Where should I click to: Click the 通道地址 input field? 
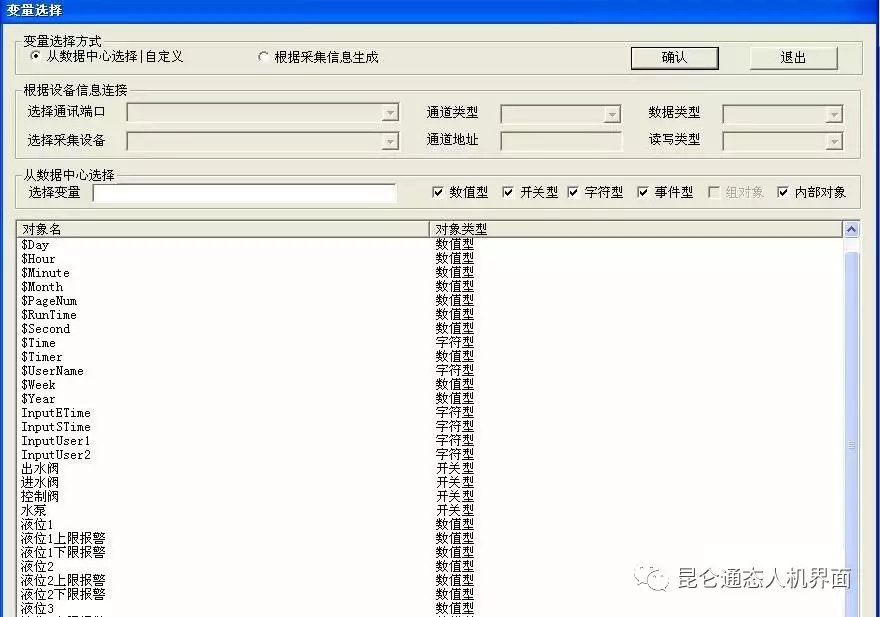(560, 141)
